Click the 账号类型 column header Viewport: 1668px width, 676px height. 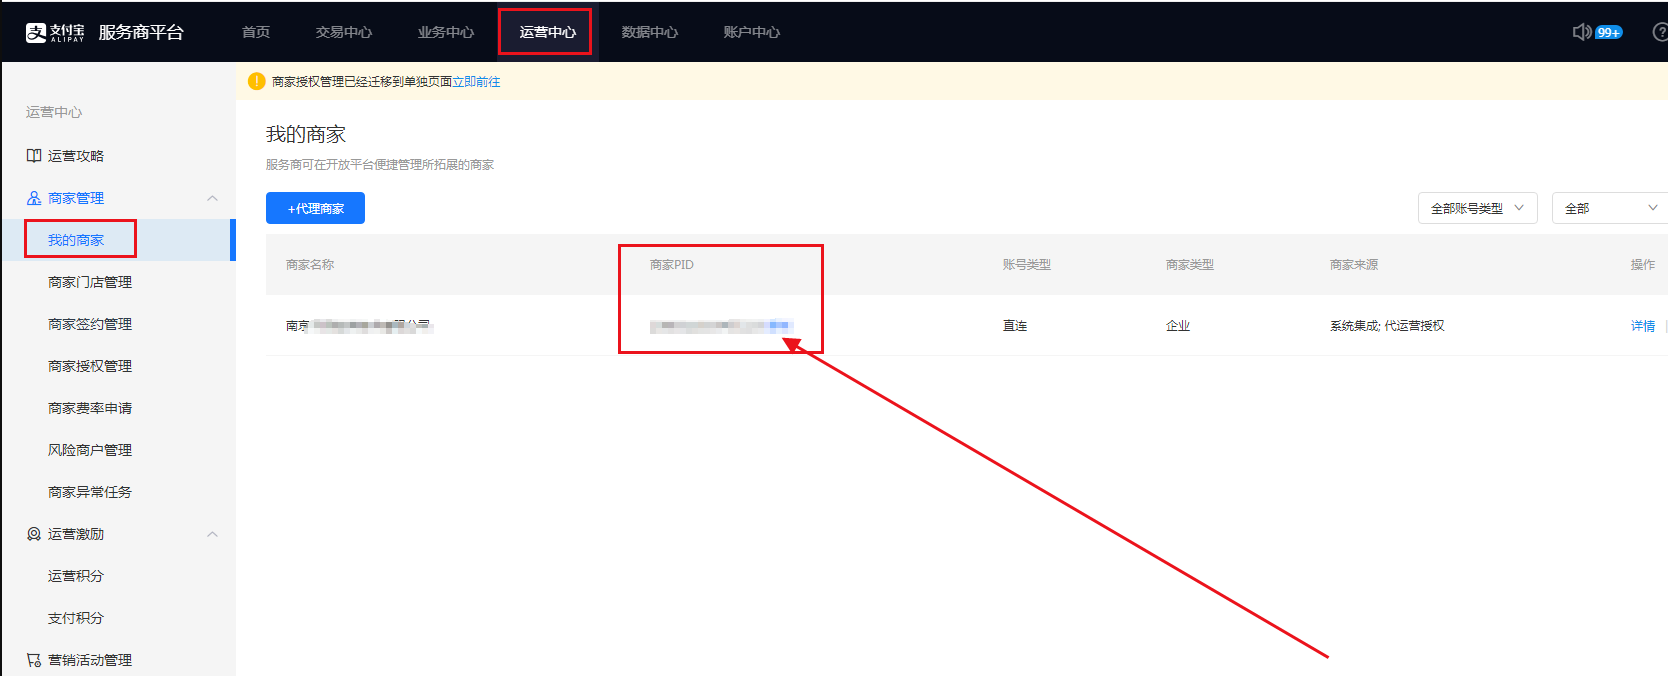tap(1027, 265)
